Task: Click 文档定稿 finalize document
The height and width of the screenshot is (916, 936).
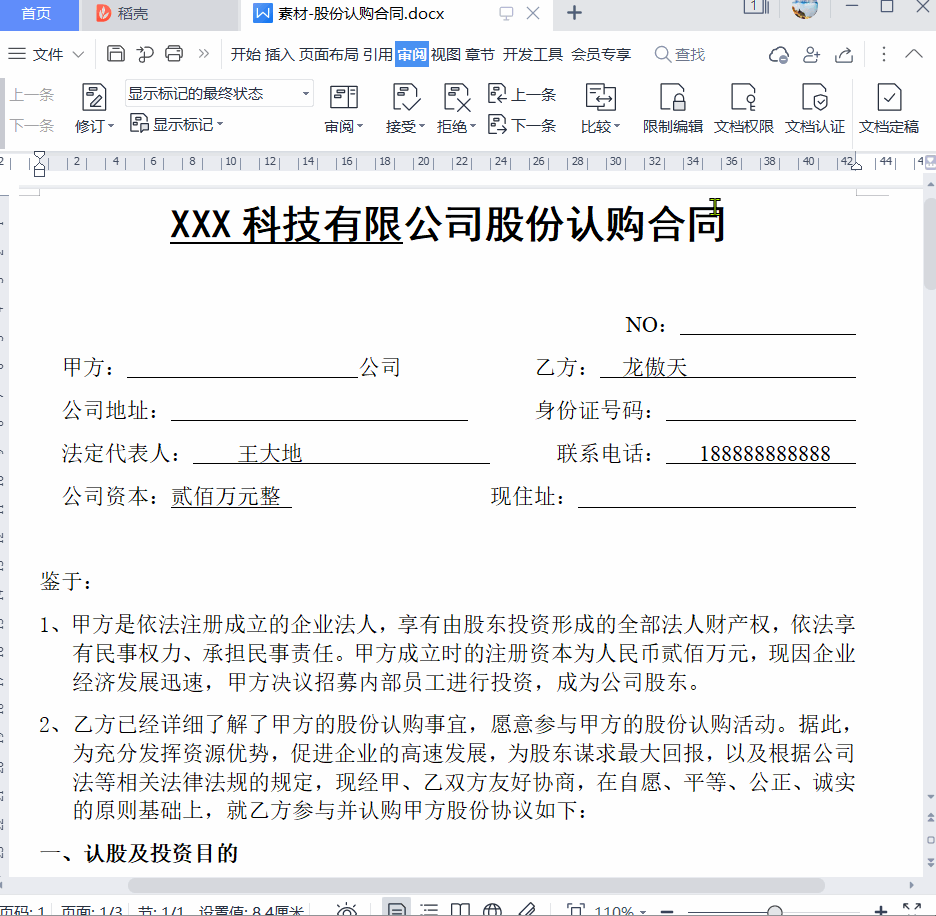Action: [x=889, y=109]
